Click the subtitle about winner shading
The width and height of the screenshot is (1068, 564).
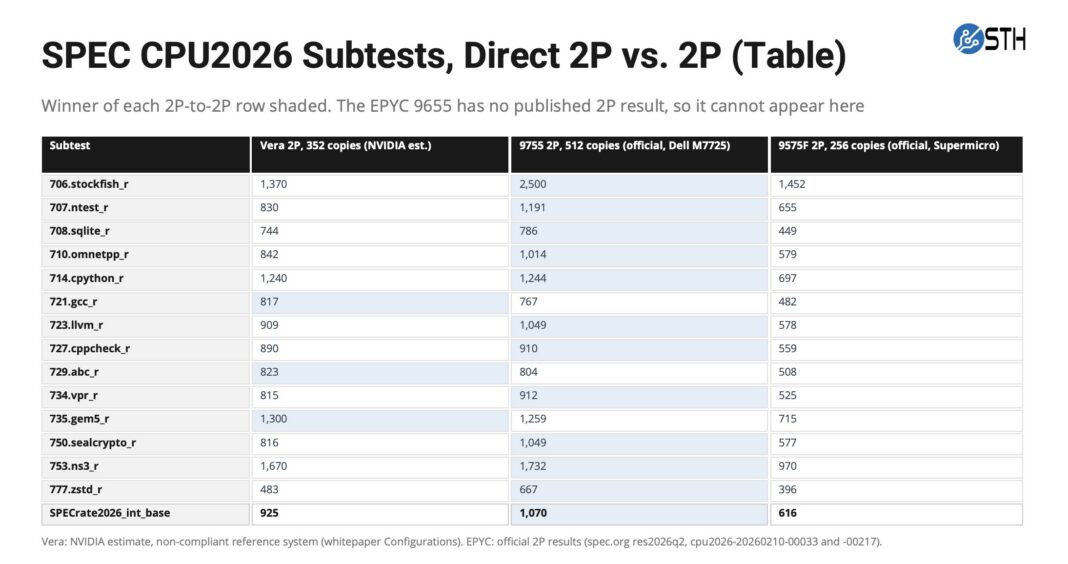tap(452, 106)
